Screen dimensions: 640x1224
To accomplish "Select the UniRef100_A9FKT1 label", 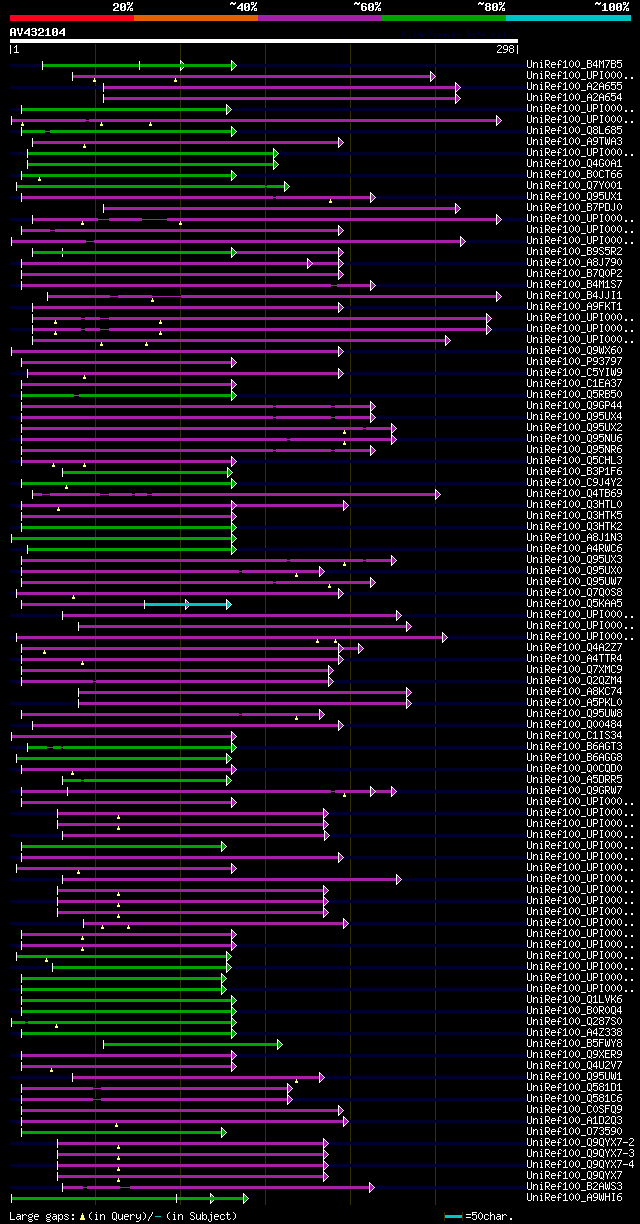I will click(574, 307).
